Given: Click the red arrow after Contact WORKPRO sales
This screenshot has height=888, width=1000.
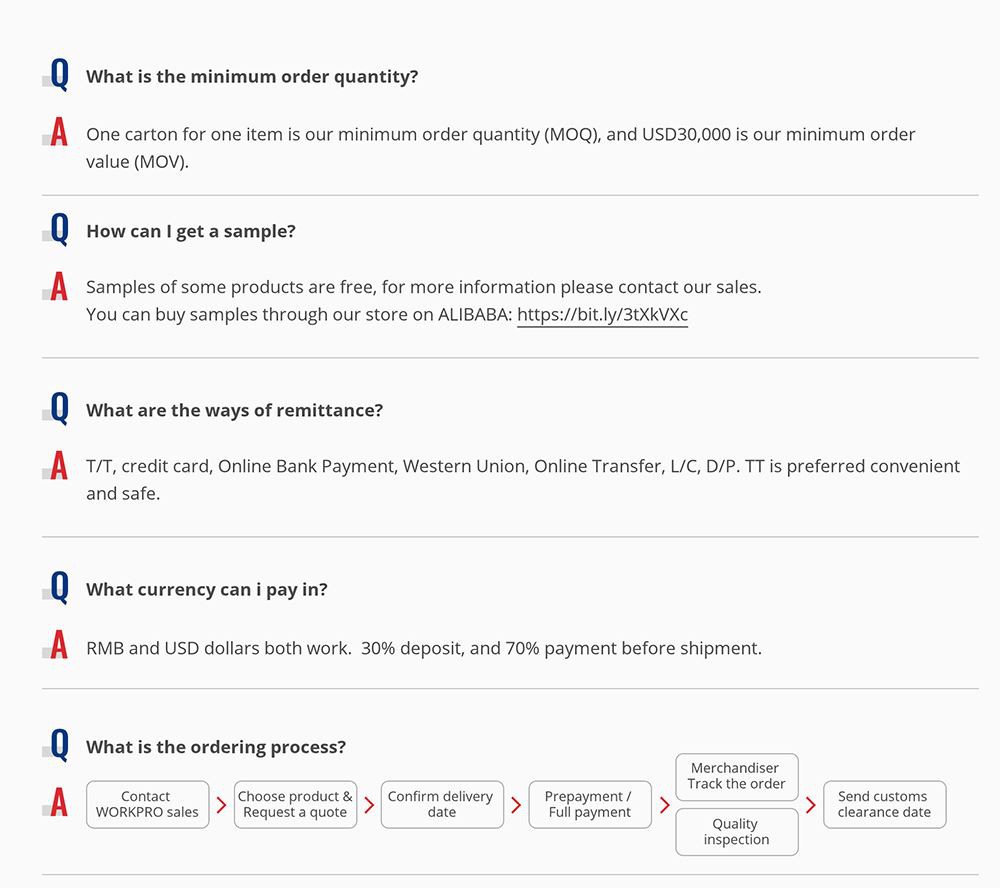Looking at the screenshot, I should [221, 804].
